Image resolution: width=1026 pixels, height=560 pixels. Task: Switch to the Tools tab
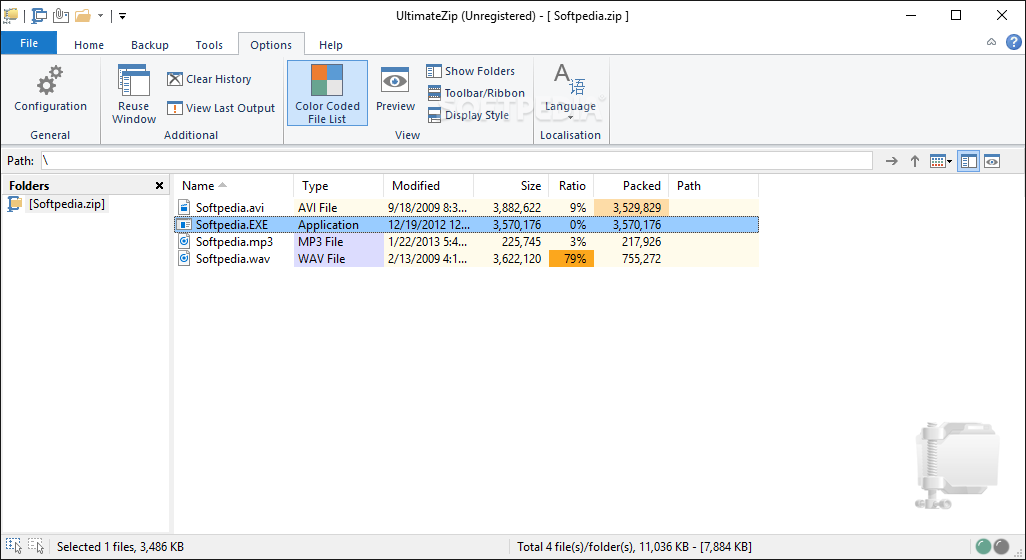click(209, 44)
